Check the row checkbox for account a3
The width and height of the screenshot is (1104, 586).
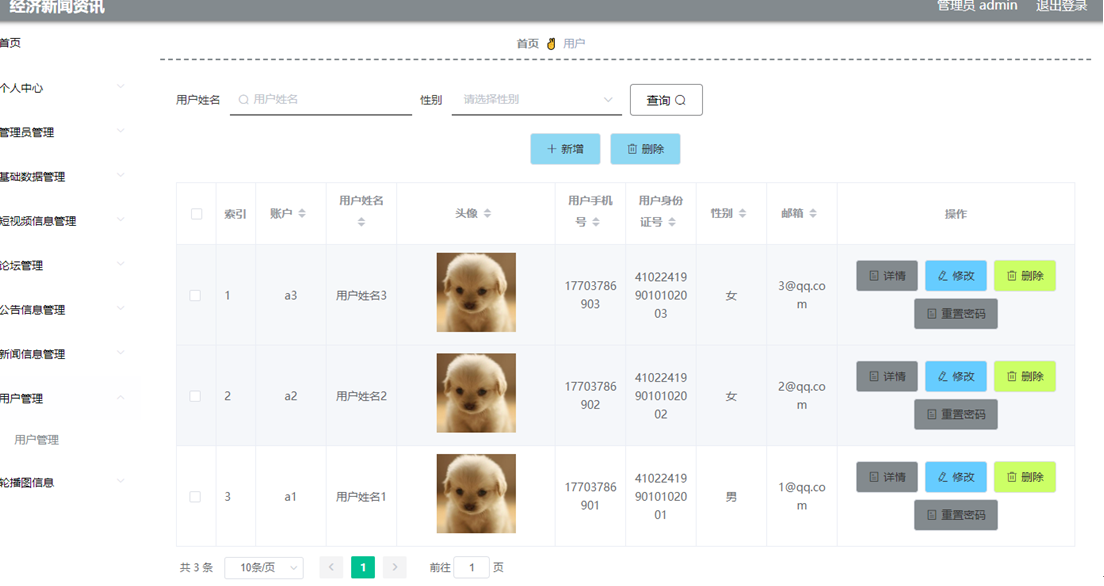click(195, 295)
